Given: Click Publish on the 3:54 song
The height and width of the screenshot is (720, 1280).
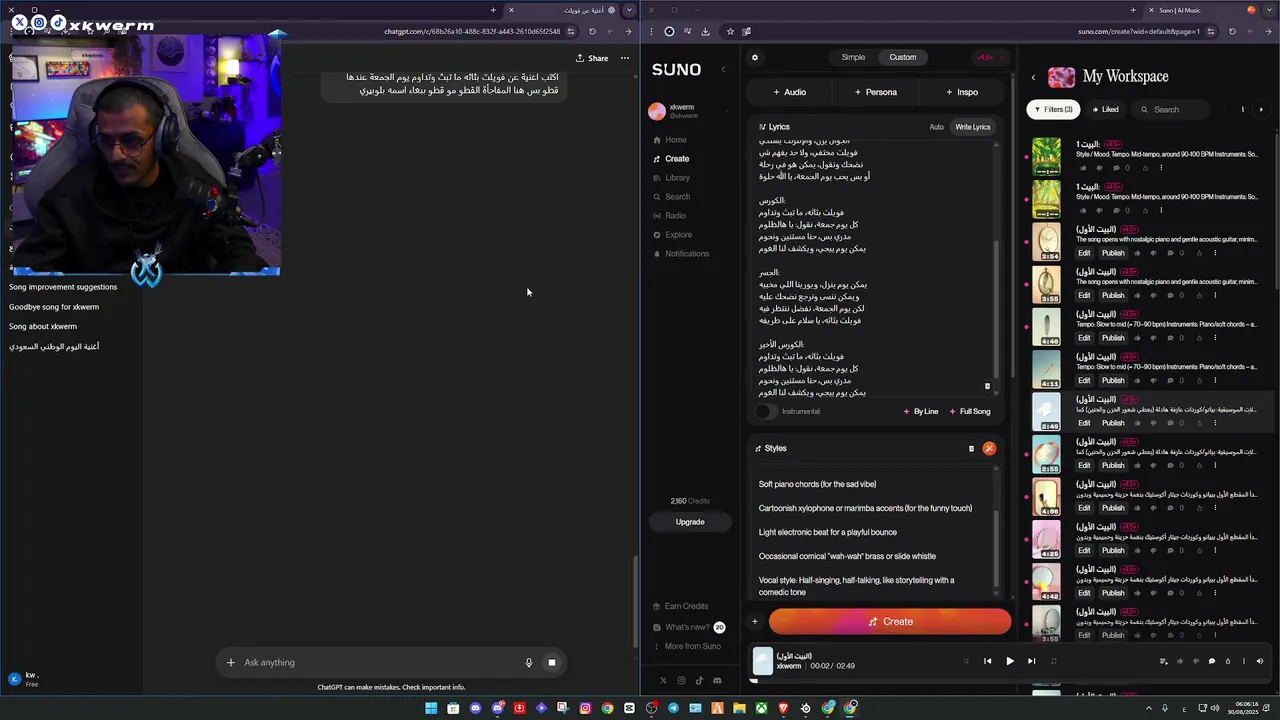Looking at the screenshot, I should [1113, 253].
